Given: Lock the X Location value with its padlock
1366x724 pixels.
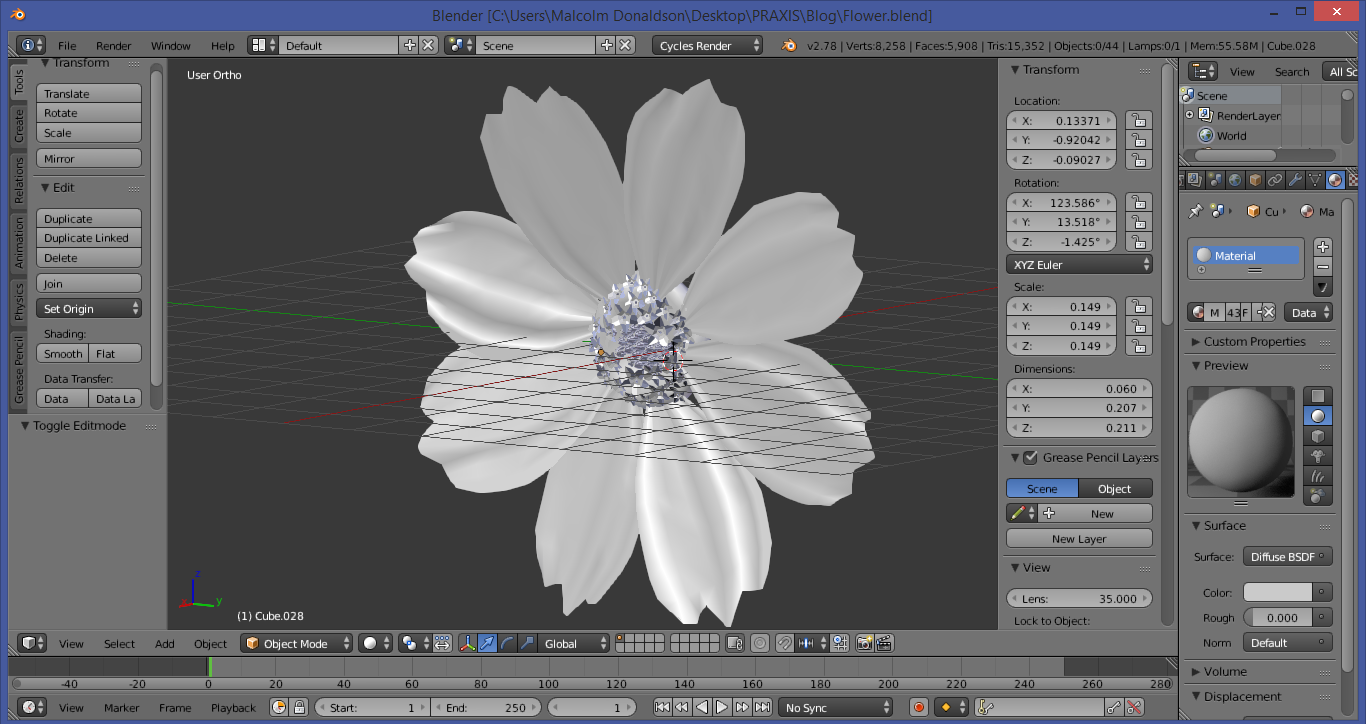Looking at the screenshot, I should click(1138, 120).
